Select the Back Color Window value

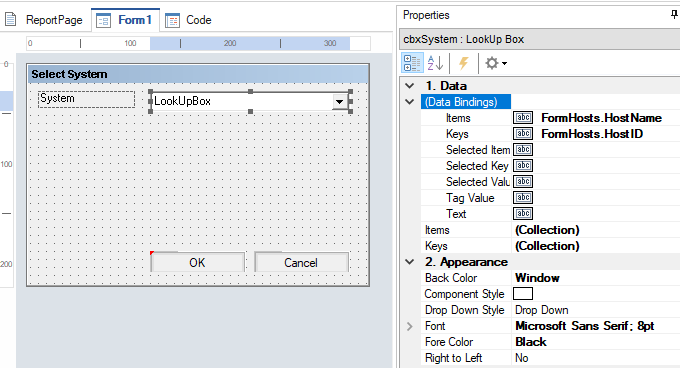click(537, 278)
